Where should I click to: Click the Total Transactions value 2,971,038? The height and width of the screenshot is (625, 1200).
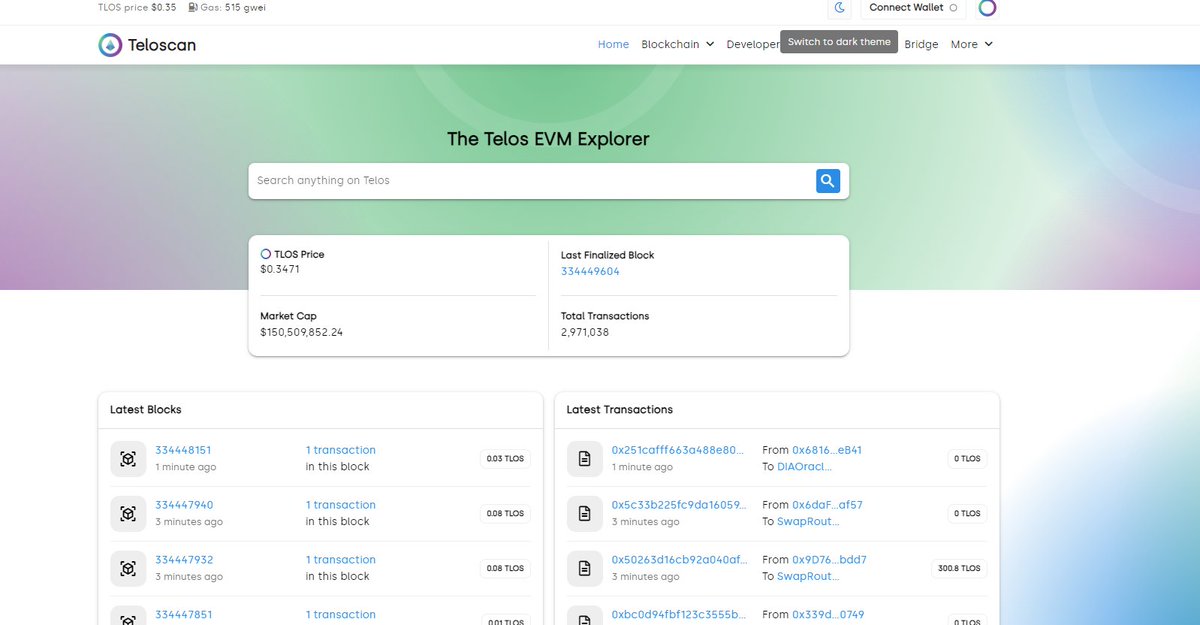[585, 332]
